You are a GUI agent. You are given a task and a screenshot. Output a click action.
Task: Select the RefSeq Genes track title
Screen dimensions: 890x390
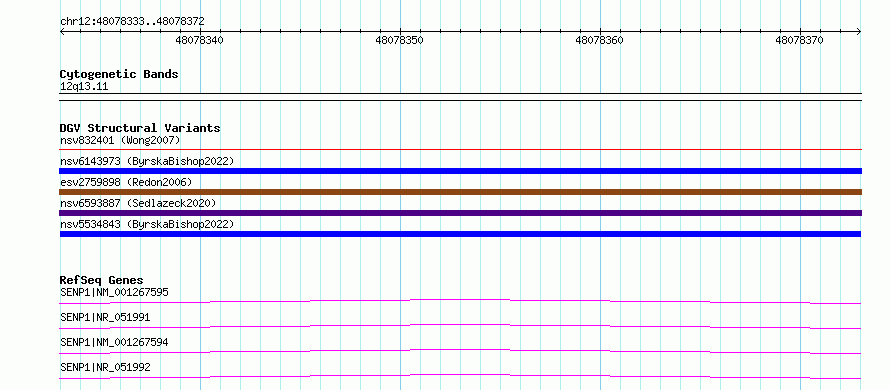pos(101,280)
